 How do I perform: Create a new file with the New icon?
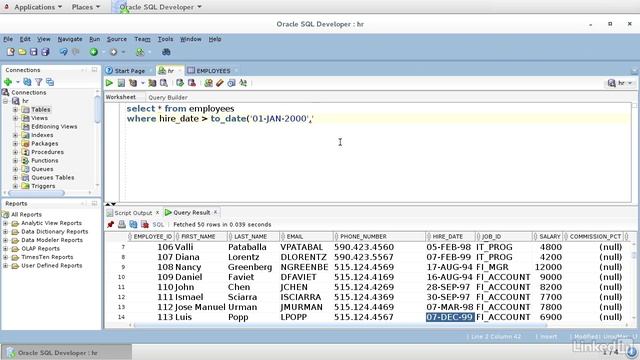tap(11, 52)
